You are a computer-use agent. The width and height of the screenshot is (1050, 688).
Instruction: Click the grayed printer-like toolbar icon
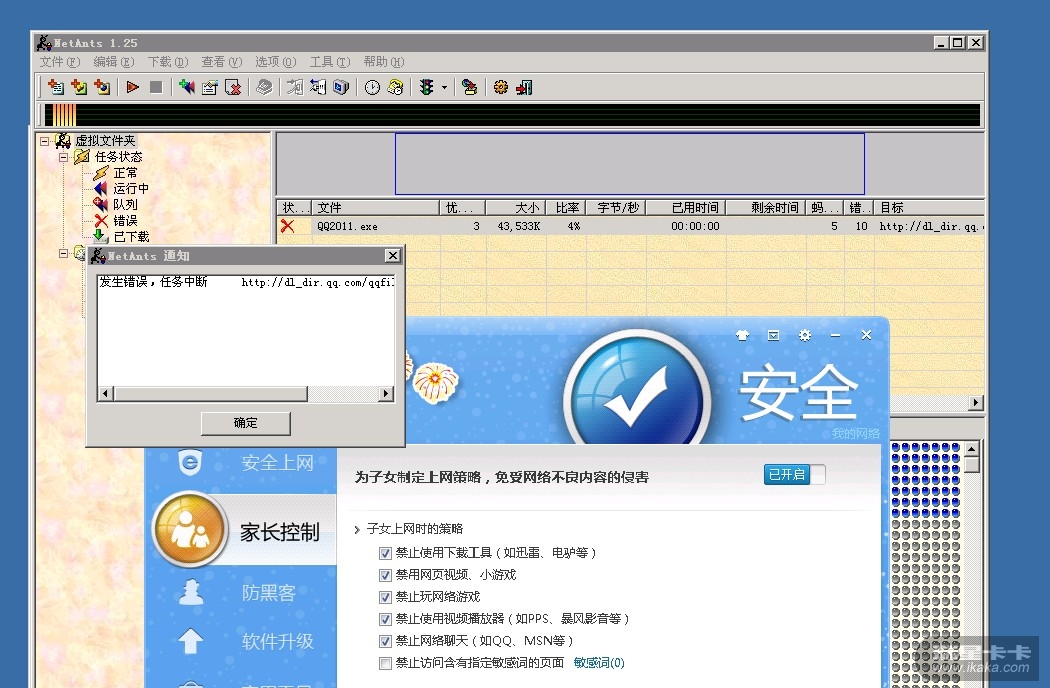(x=265, y=87)
